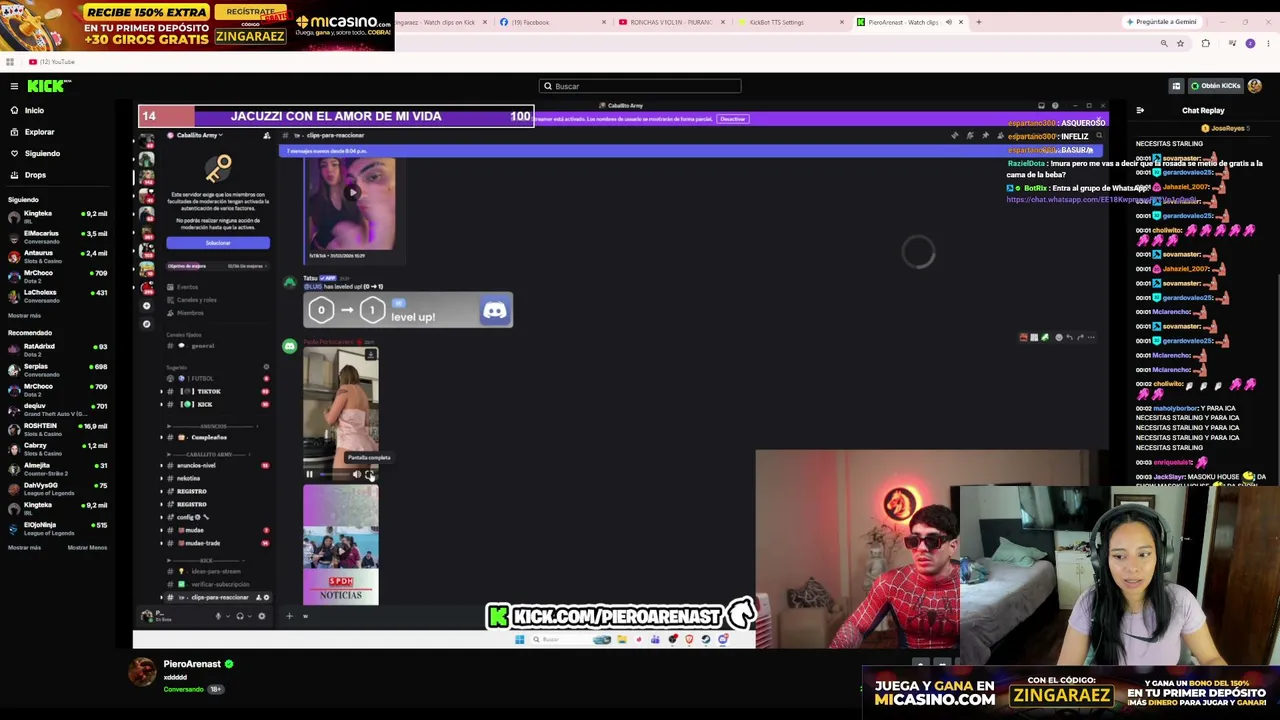This screenshot has width=1280, height=720.
Task: Open the SPDH Noticias clip thumbnail
Action: (x=341, y=546)
